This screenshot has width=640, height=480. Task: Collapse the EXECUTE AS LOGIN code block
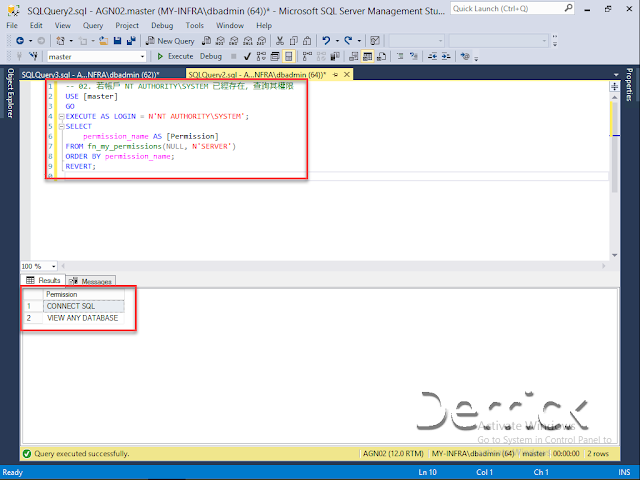pos(62,116)
